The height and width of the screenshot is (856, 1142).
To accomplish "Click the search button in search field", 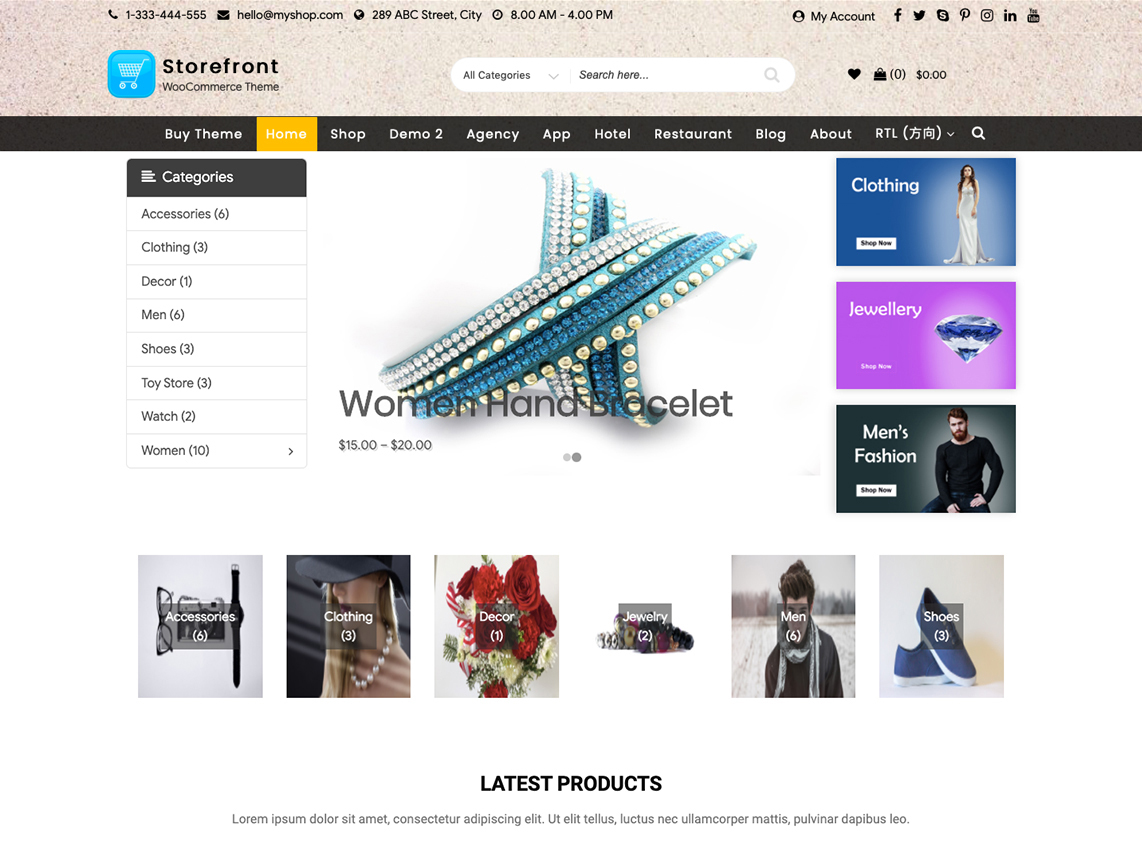I will 771,74.
